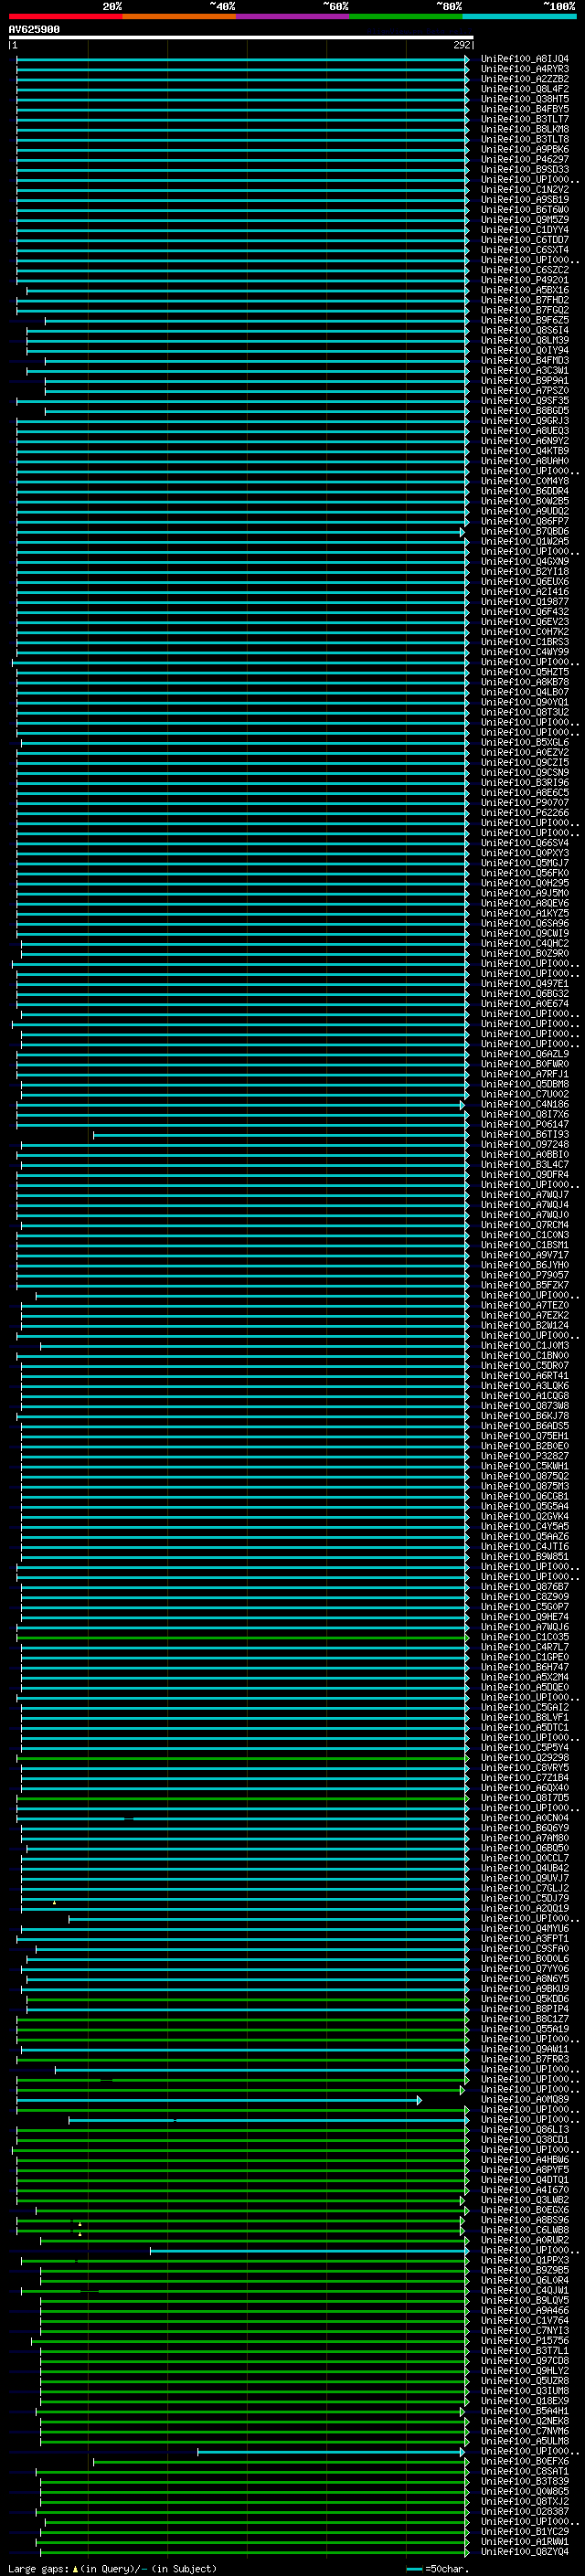Open hit UniRef100_A4RYR3
The width and height of the screenshot is (585, 2576).
click(x=525, y=69)
